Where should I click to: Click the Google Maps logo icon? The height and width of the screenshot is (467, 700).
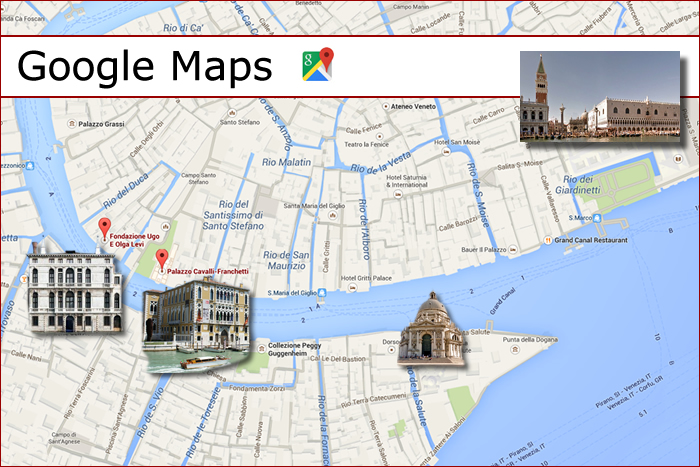318,64
